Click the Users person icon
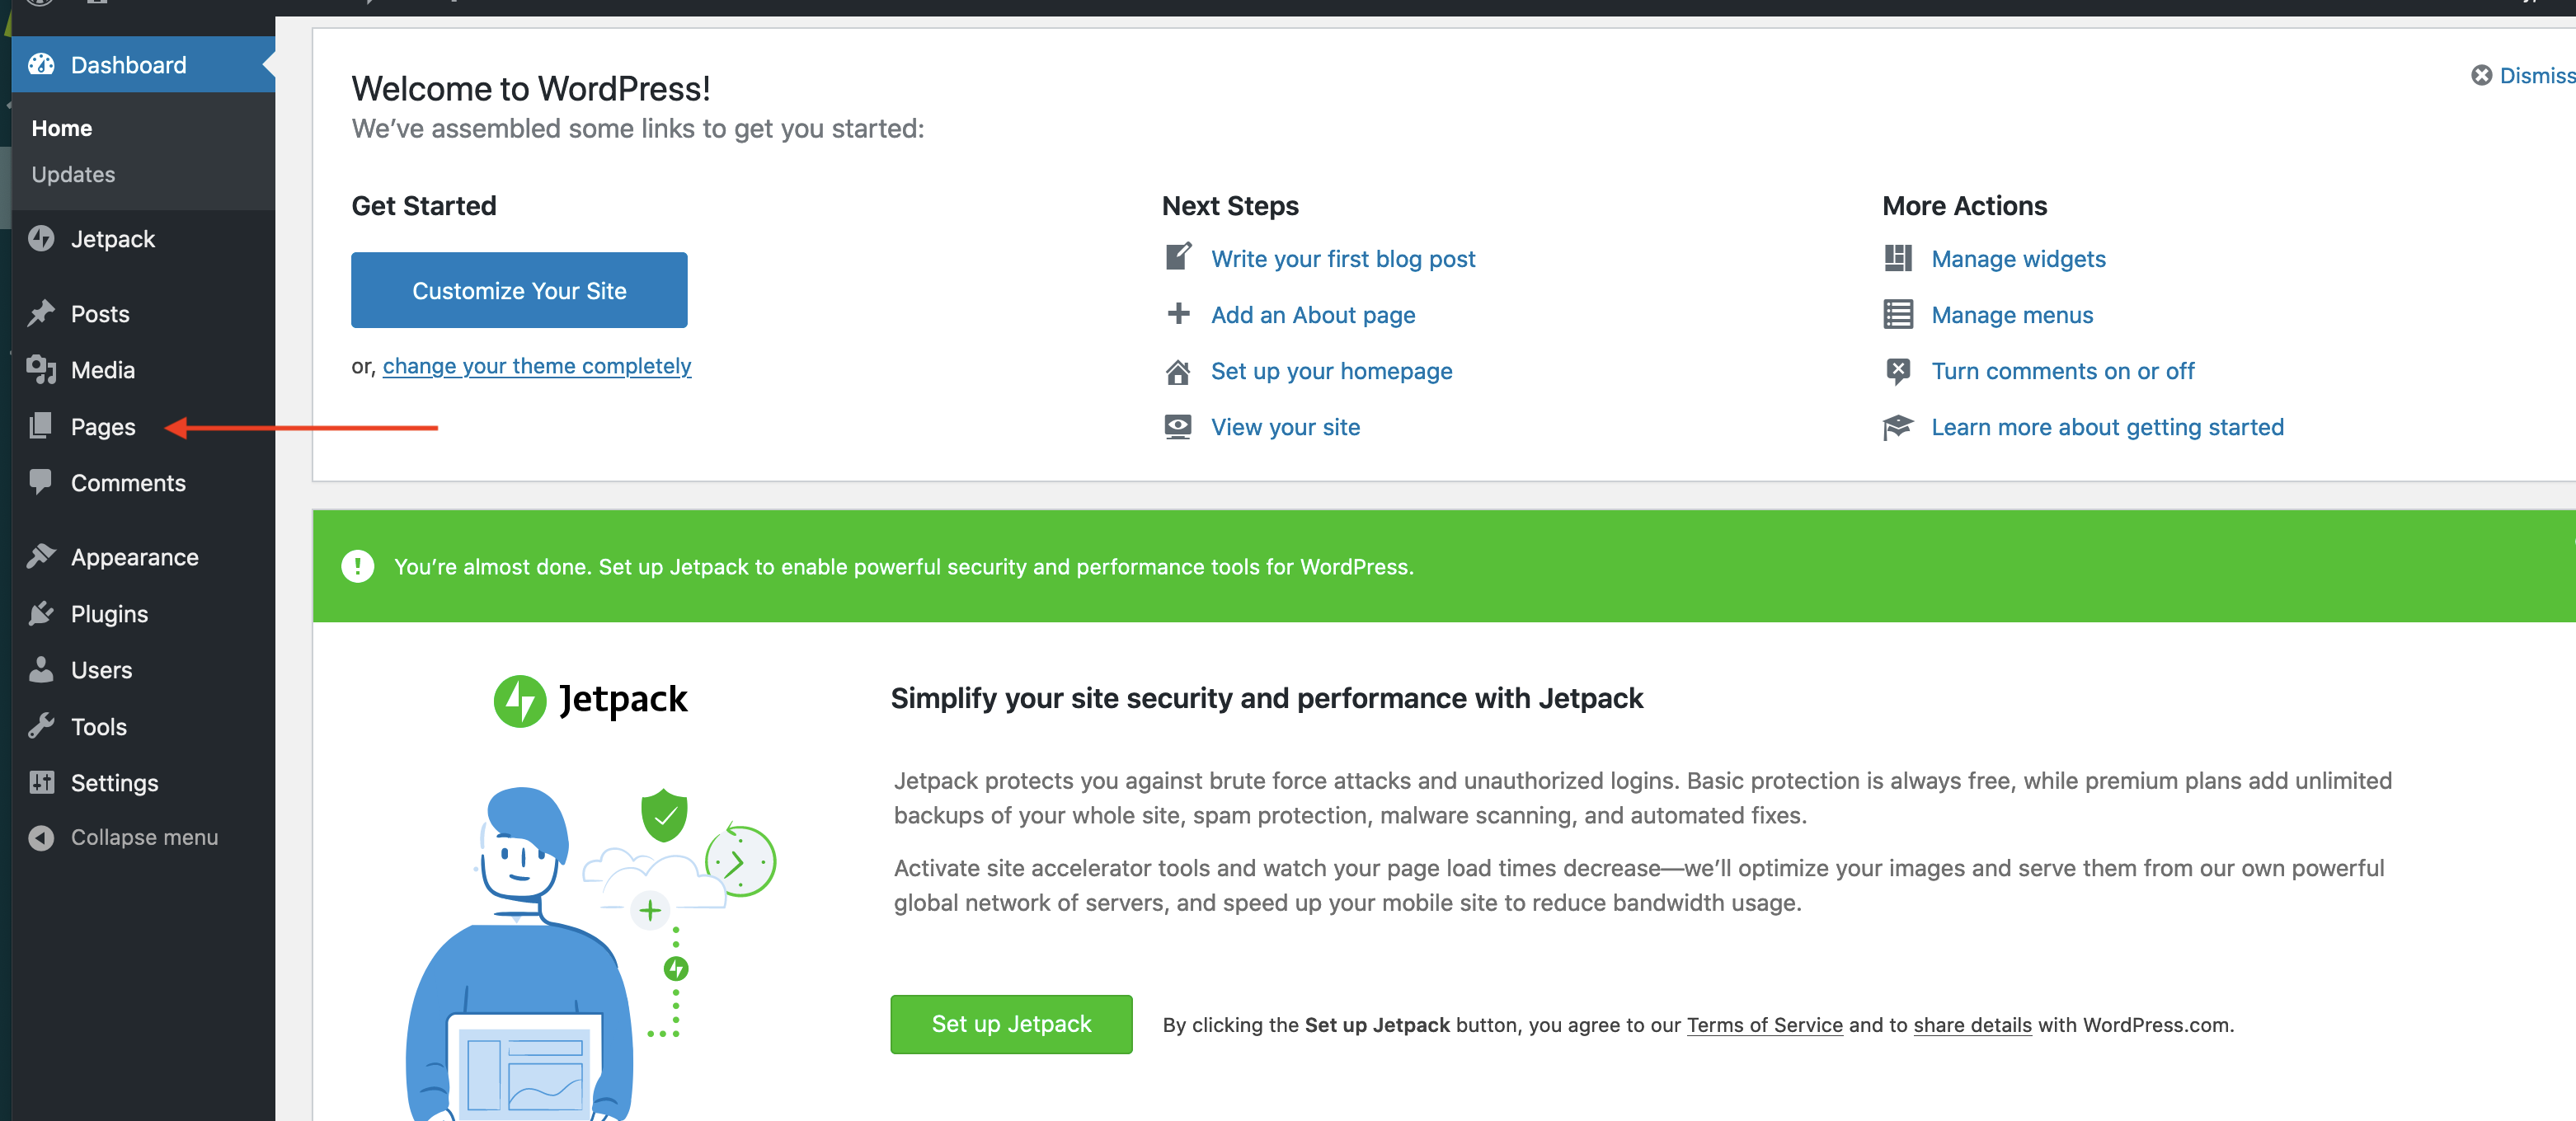The height and width of the screenshot is (1121, 2576). (x=41, y=669)
